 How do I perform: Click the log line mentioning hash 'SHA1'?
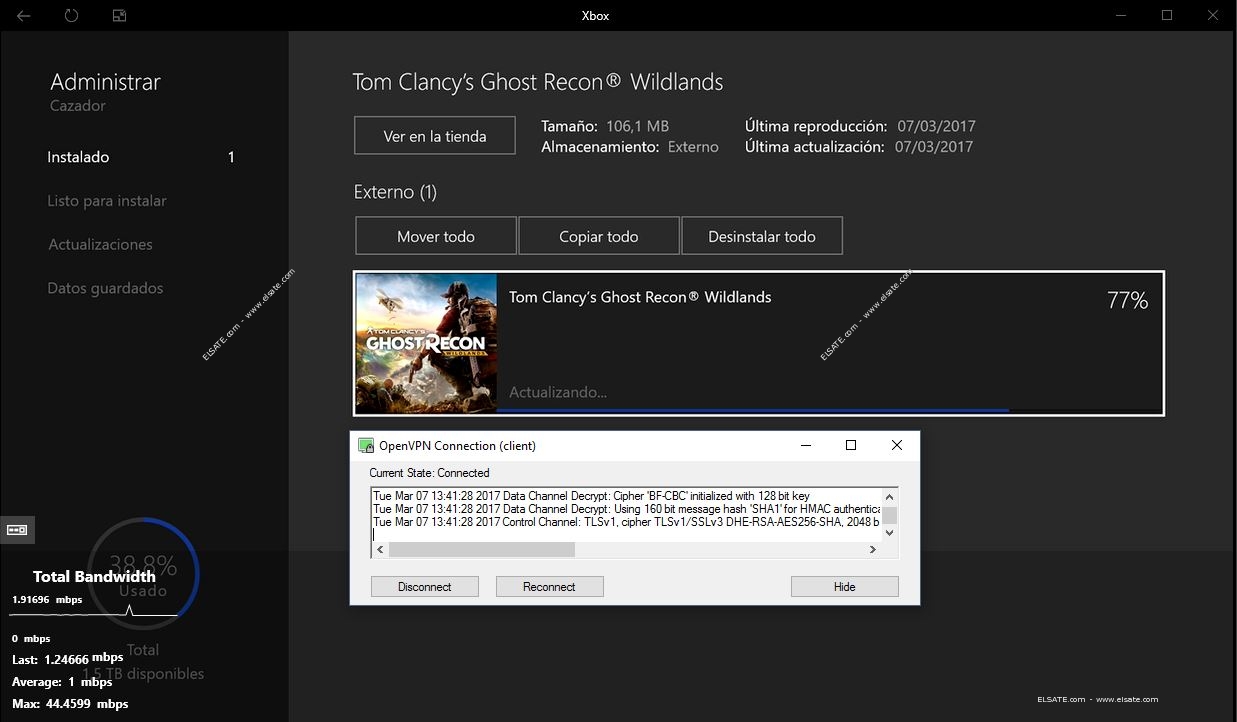pos(626,509)
